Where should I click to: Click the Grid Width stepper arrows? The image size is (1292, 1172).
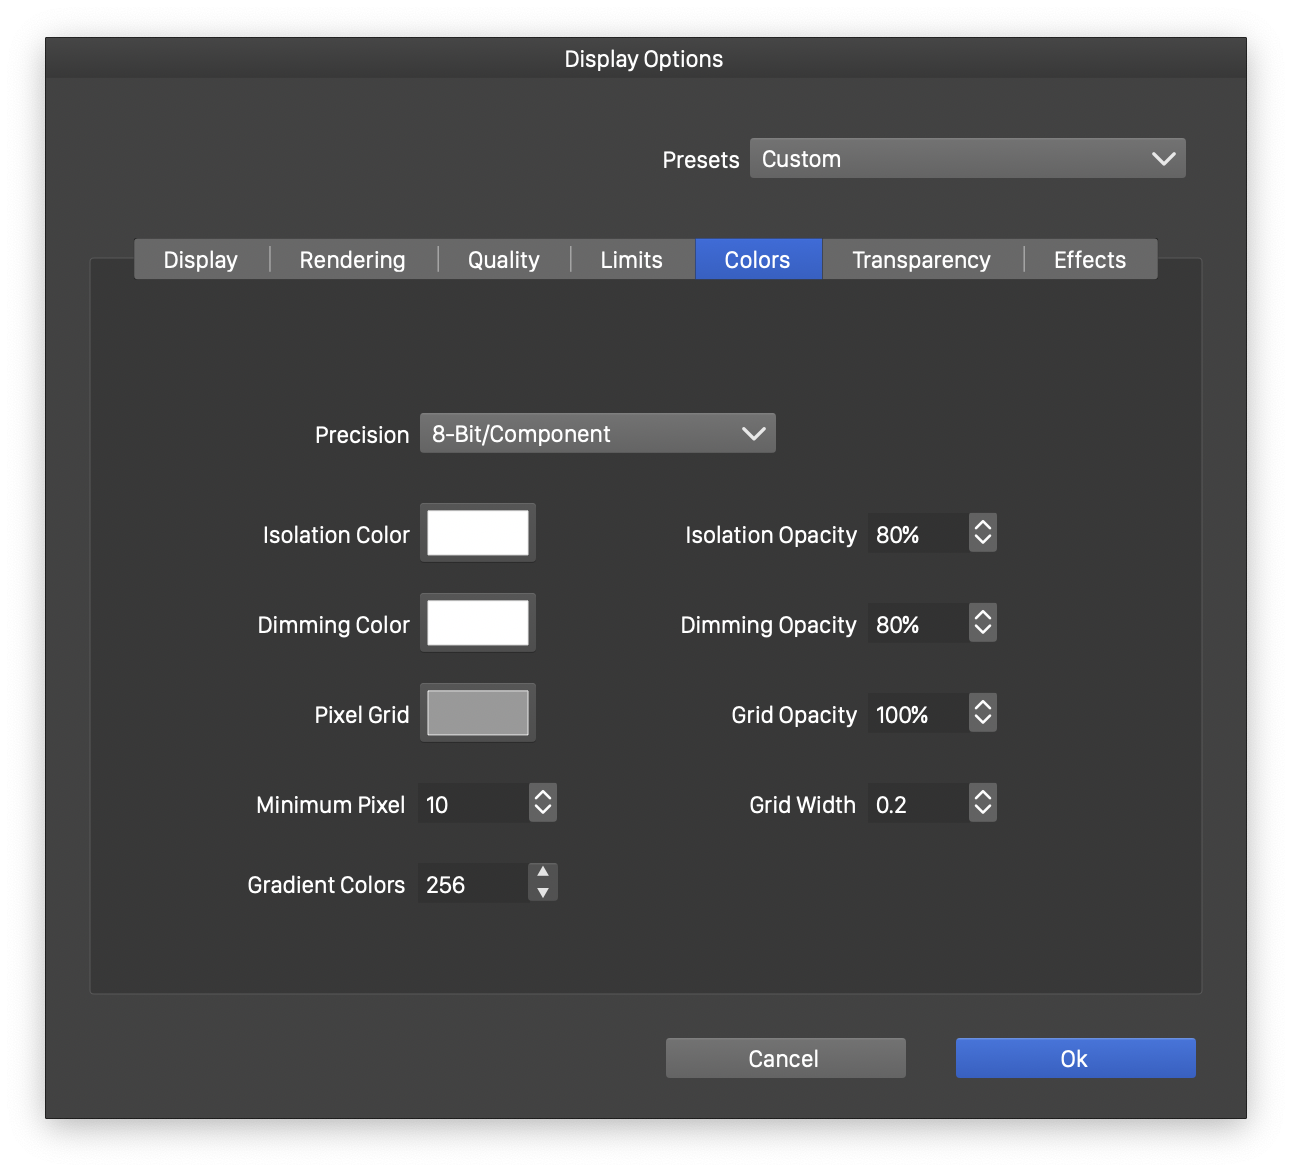point(983,803)
